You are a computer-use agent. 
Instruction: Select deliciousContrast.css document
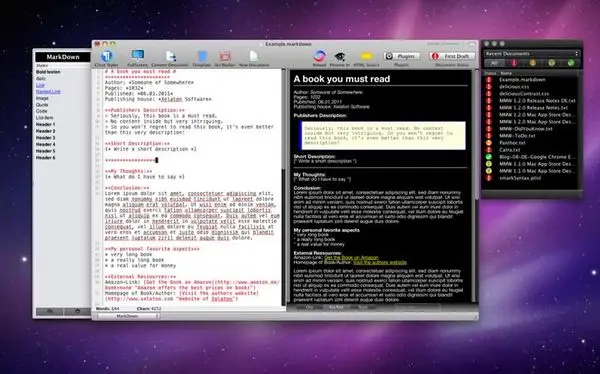[x=524, y=93]
